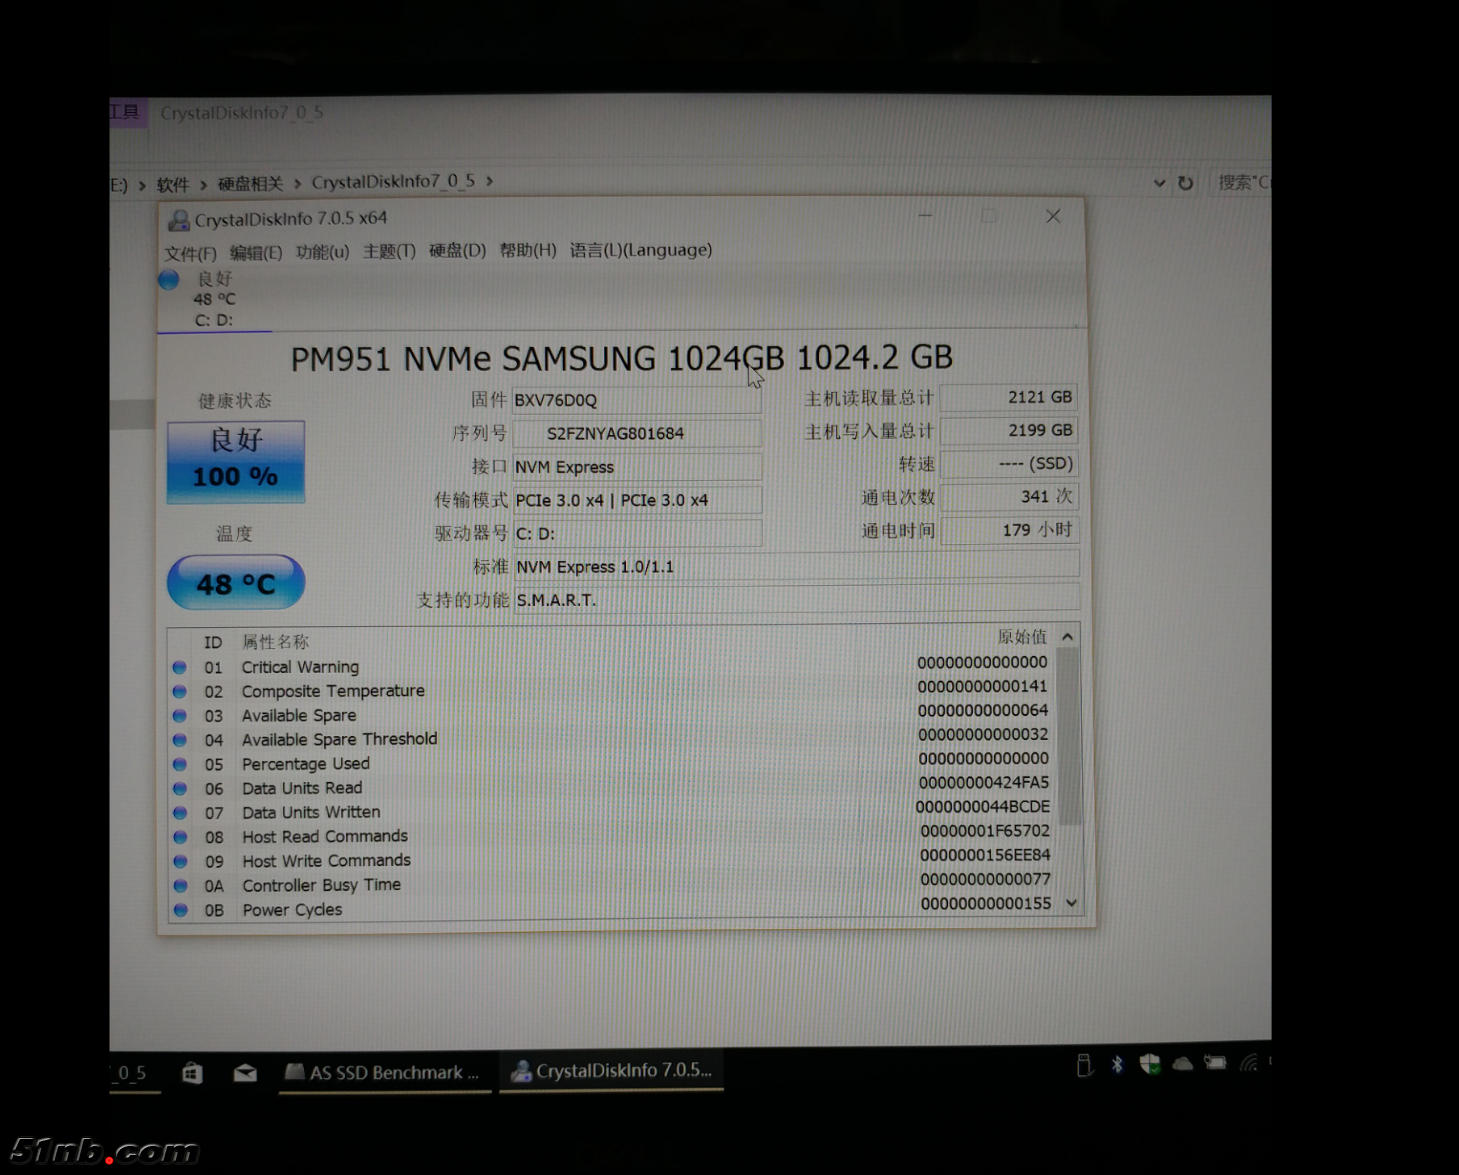Screen dimensions: 1459x1175
Task: Click the SMART list scroll down arrow
Action: tap(1071, 902)
